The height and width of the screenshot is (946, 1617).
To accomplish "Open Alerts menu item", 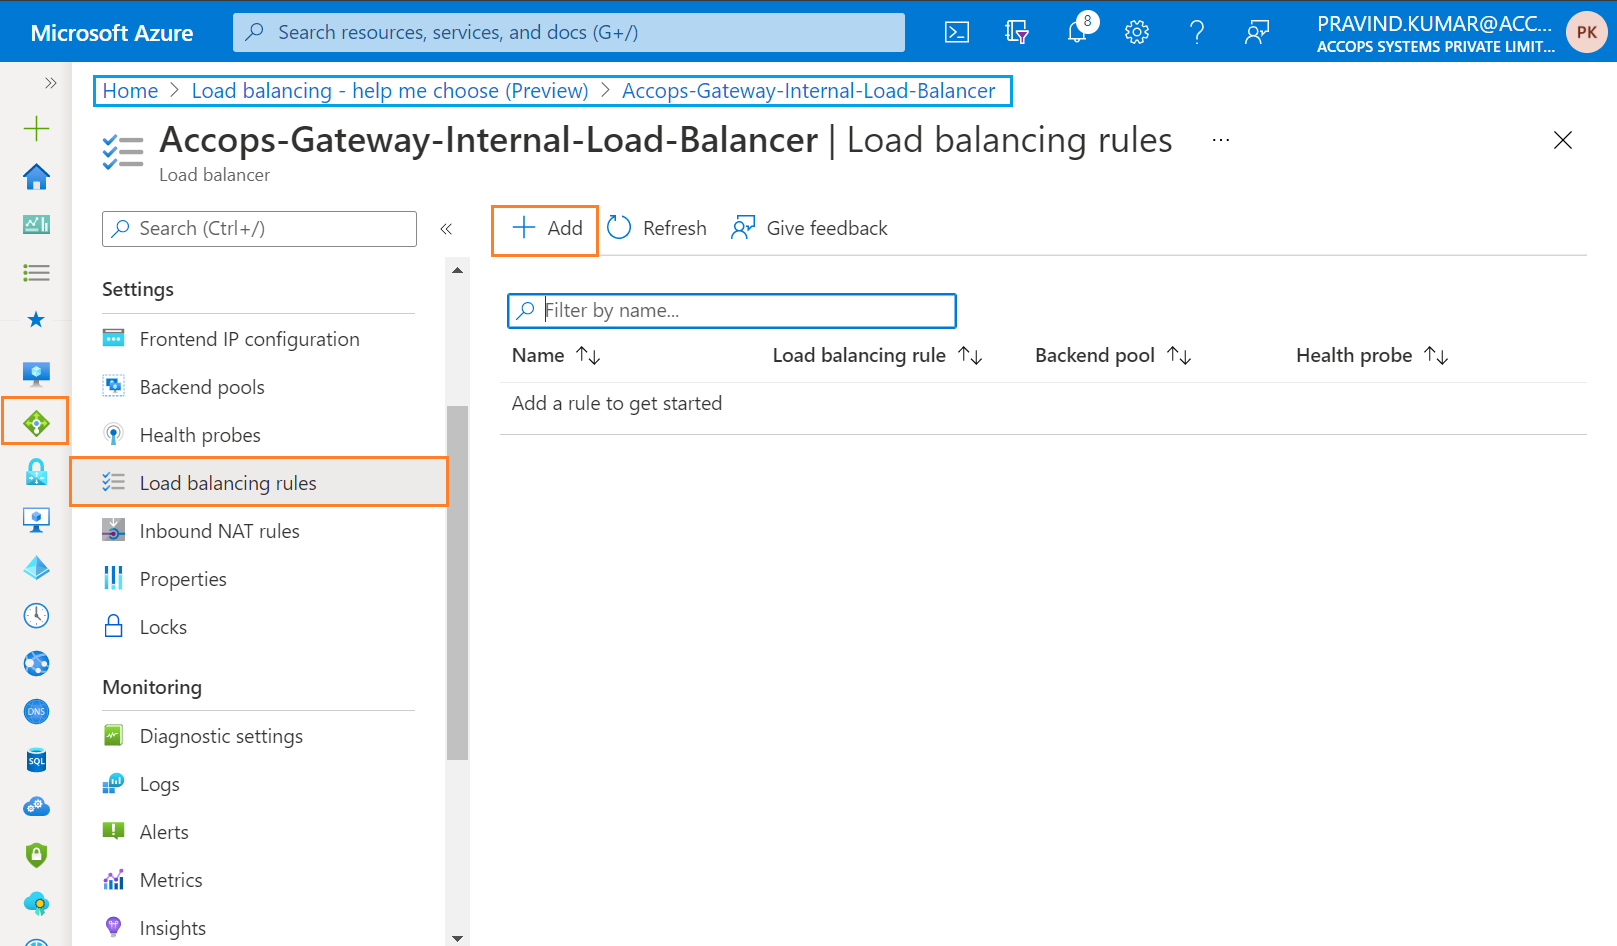I will [258, 832].
